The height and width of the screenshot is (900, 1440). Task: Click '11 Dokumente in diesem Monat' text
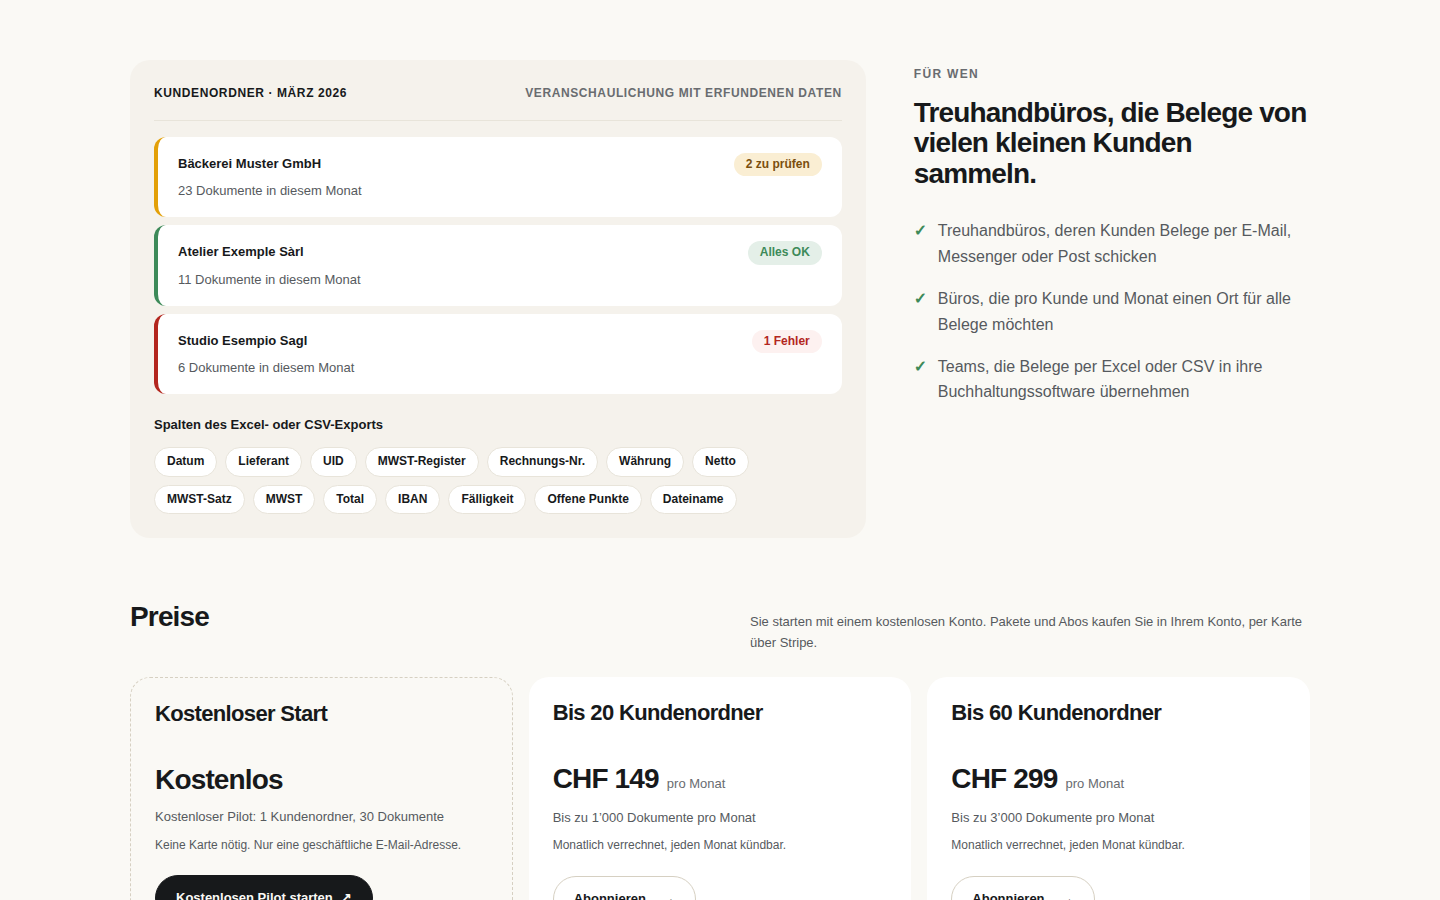pos(269,280)
